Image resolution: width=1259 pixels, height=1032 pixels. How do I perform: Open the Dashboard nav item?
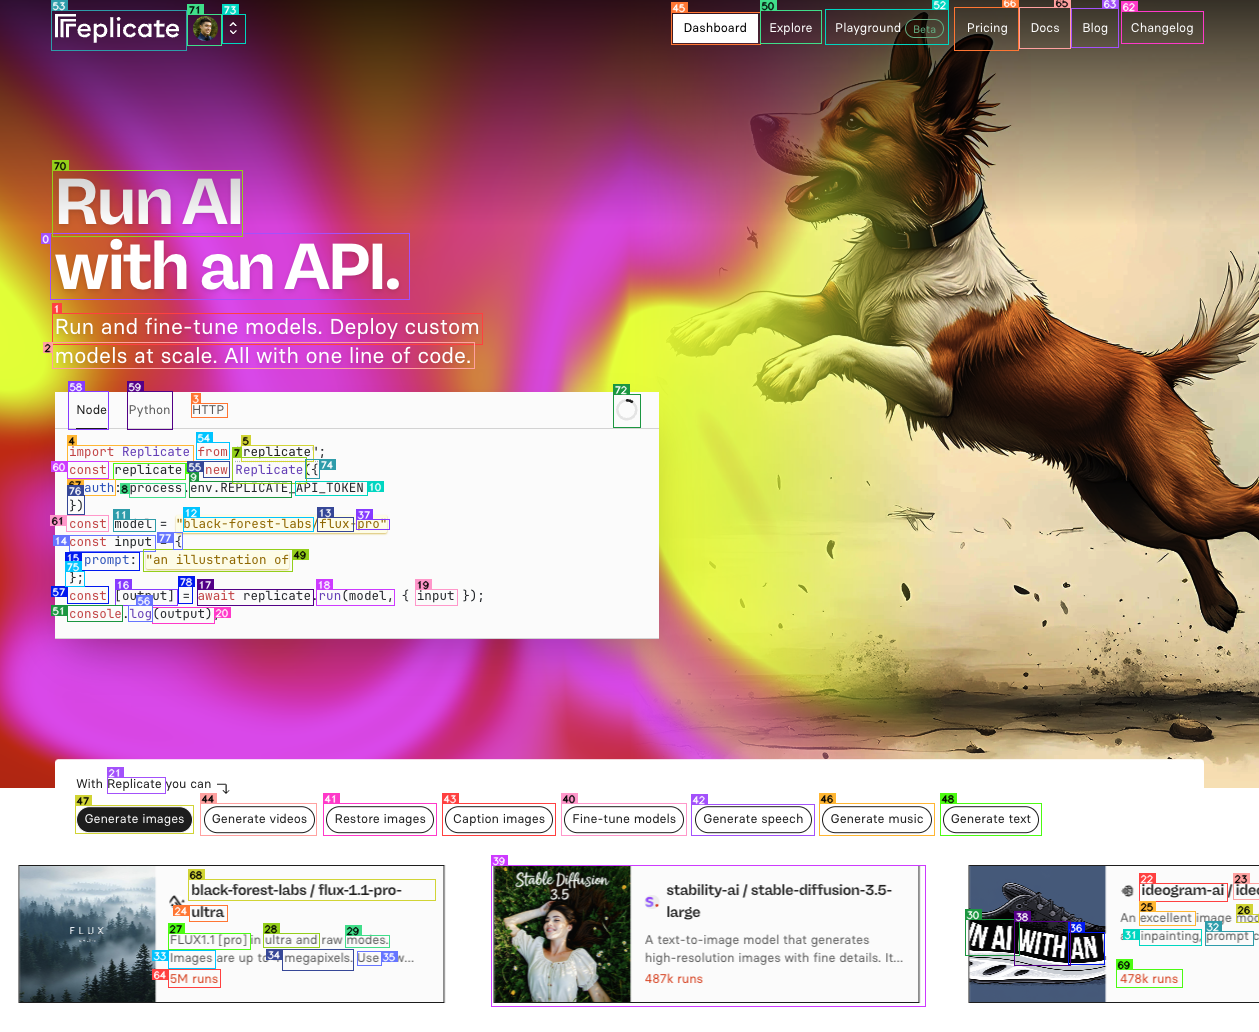(715, 28)
